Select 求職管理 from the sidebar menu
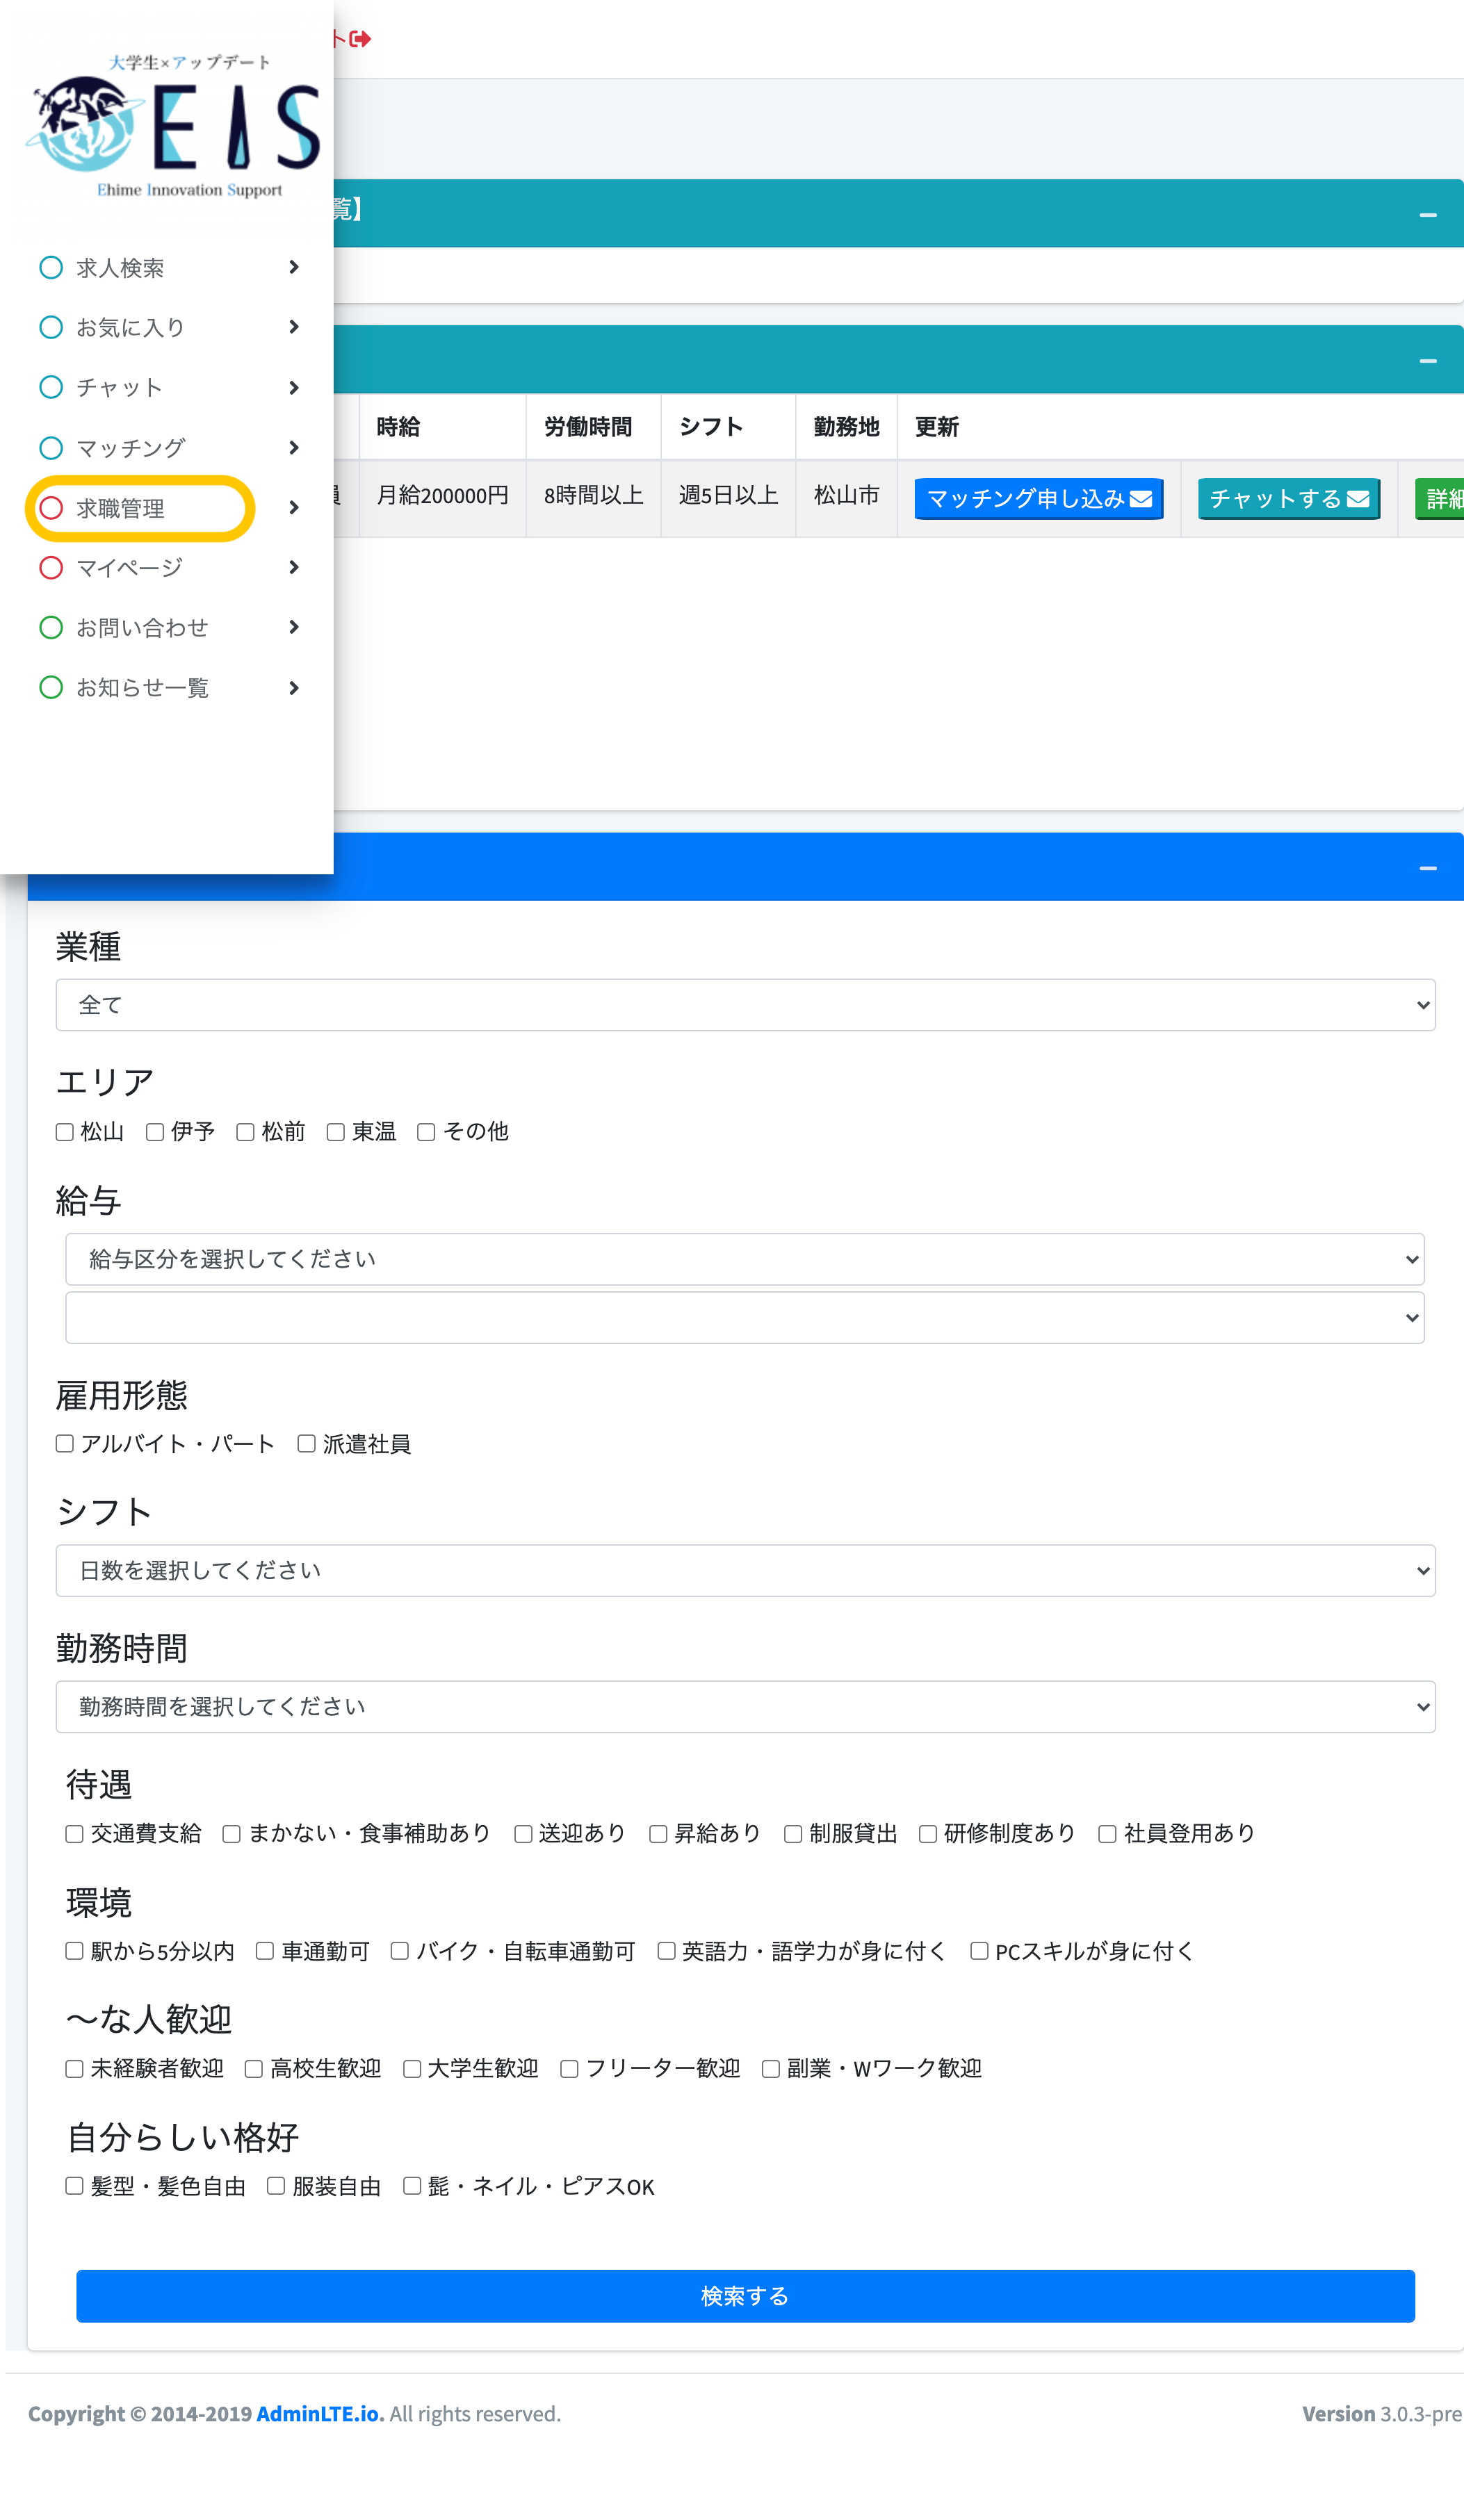The height and width of the screenshot is (2520, 1464). pyautogui.click(x=122, y=508)
